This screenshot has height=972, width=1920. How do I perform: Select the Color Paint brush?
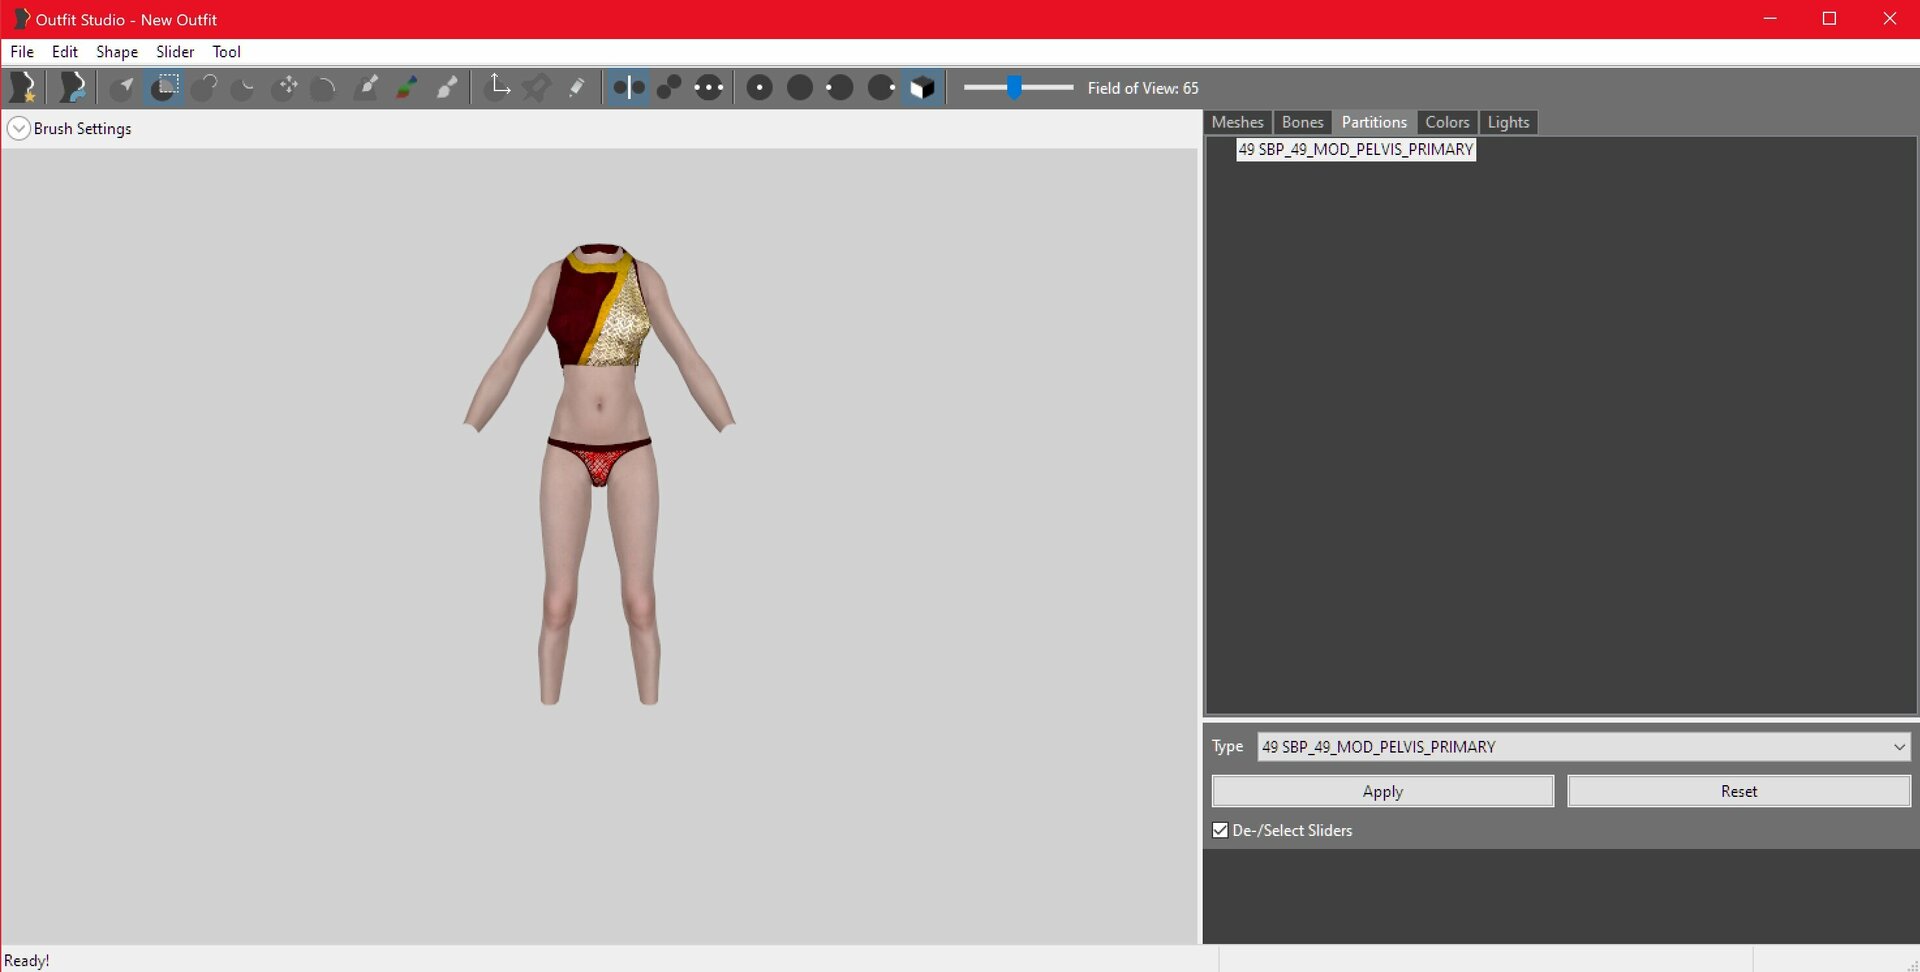(406, 88)
